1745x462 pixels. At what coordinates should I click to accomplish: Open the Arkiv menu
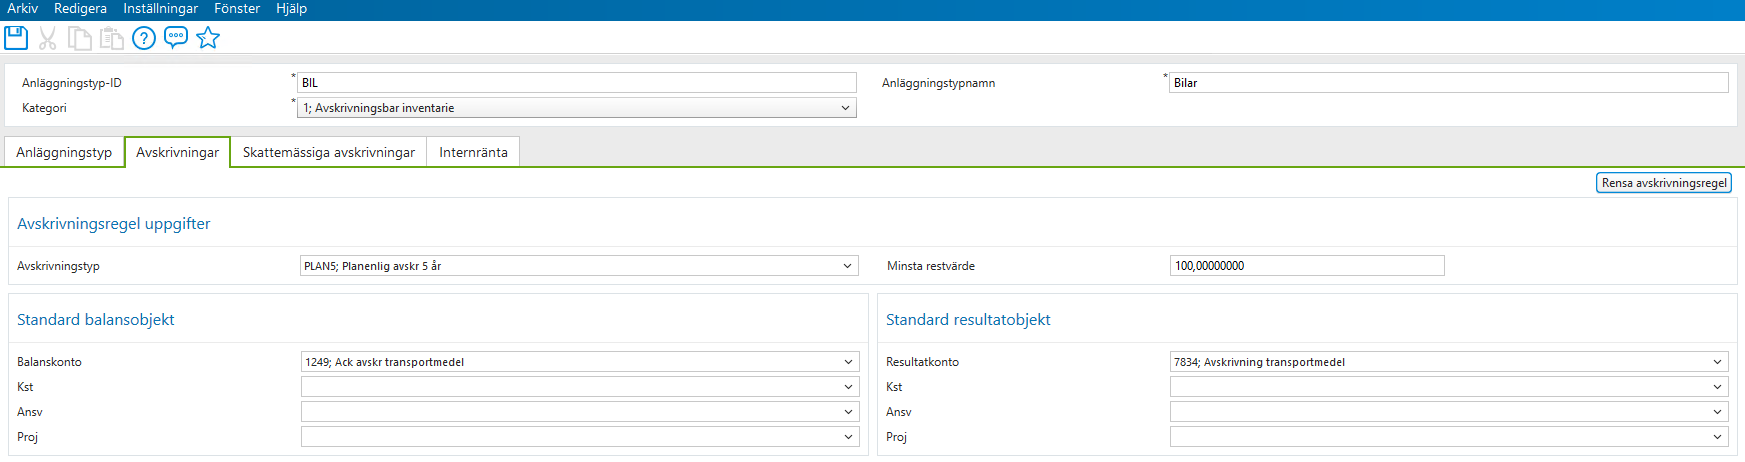click(x=23, y=9)
